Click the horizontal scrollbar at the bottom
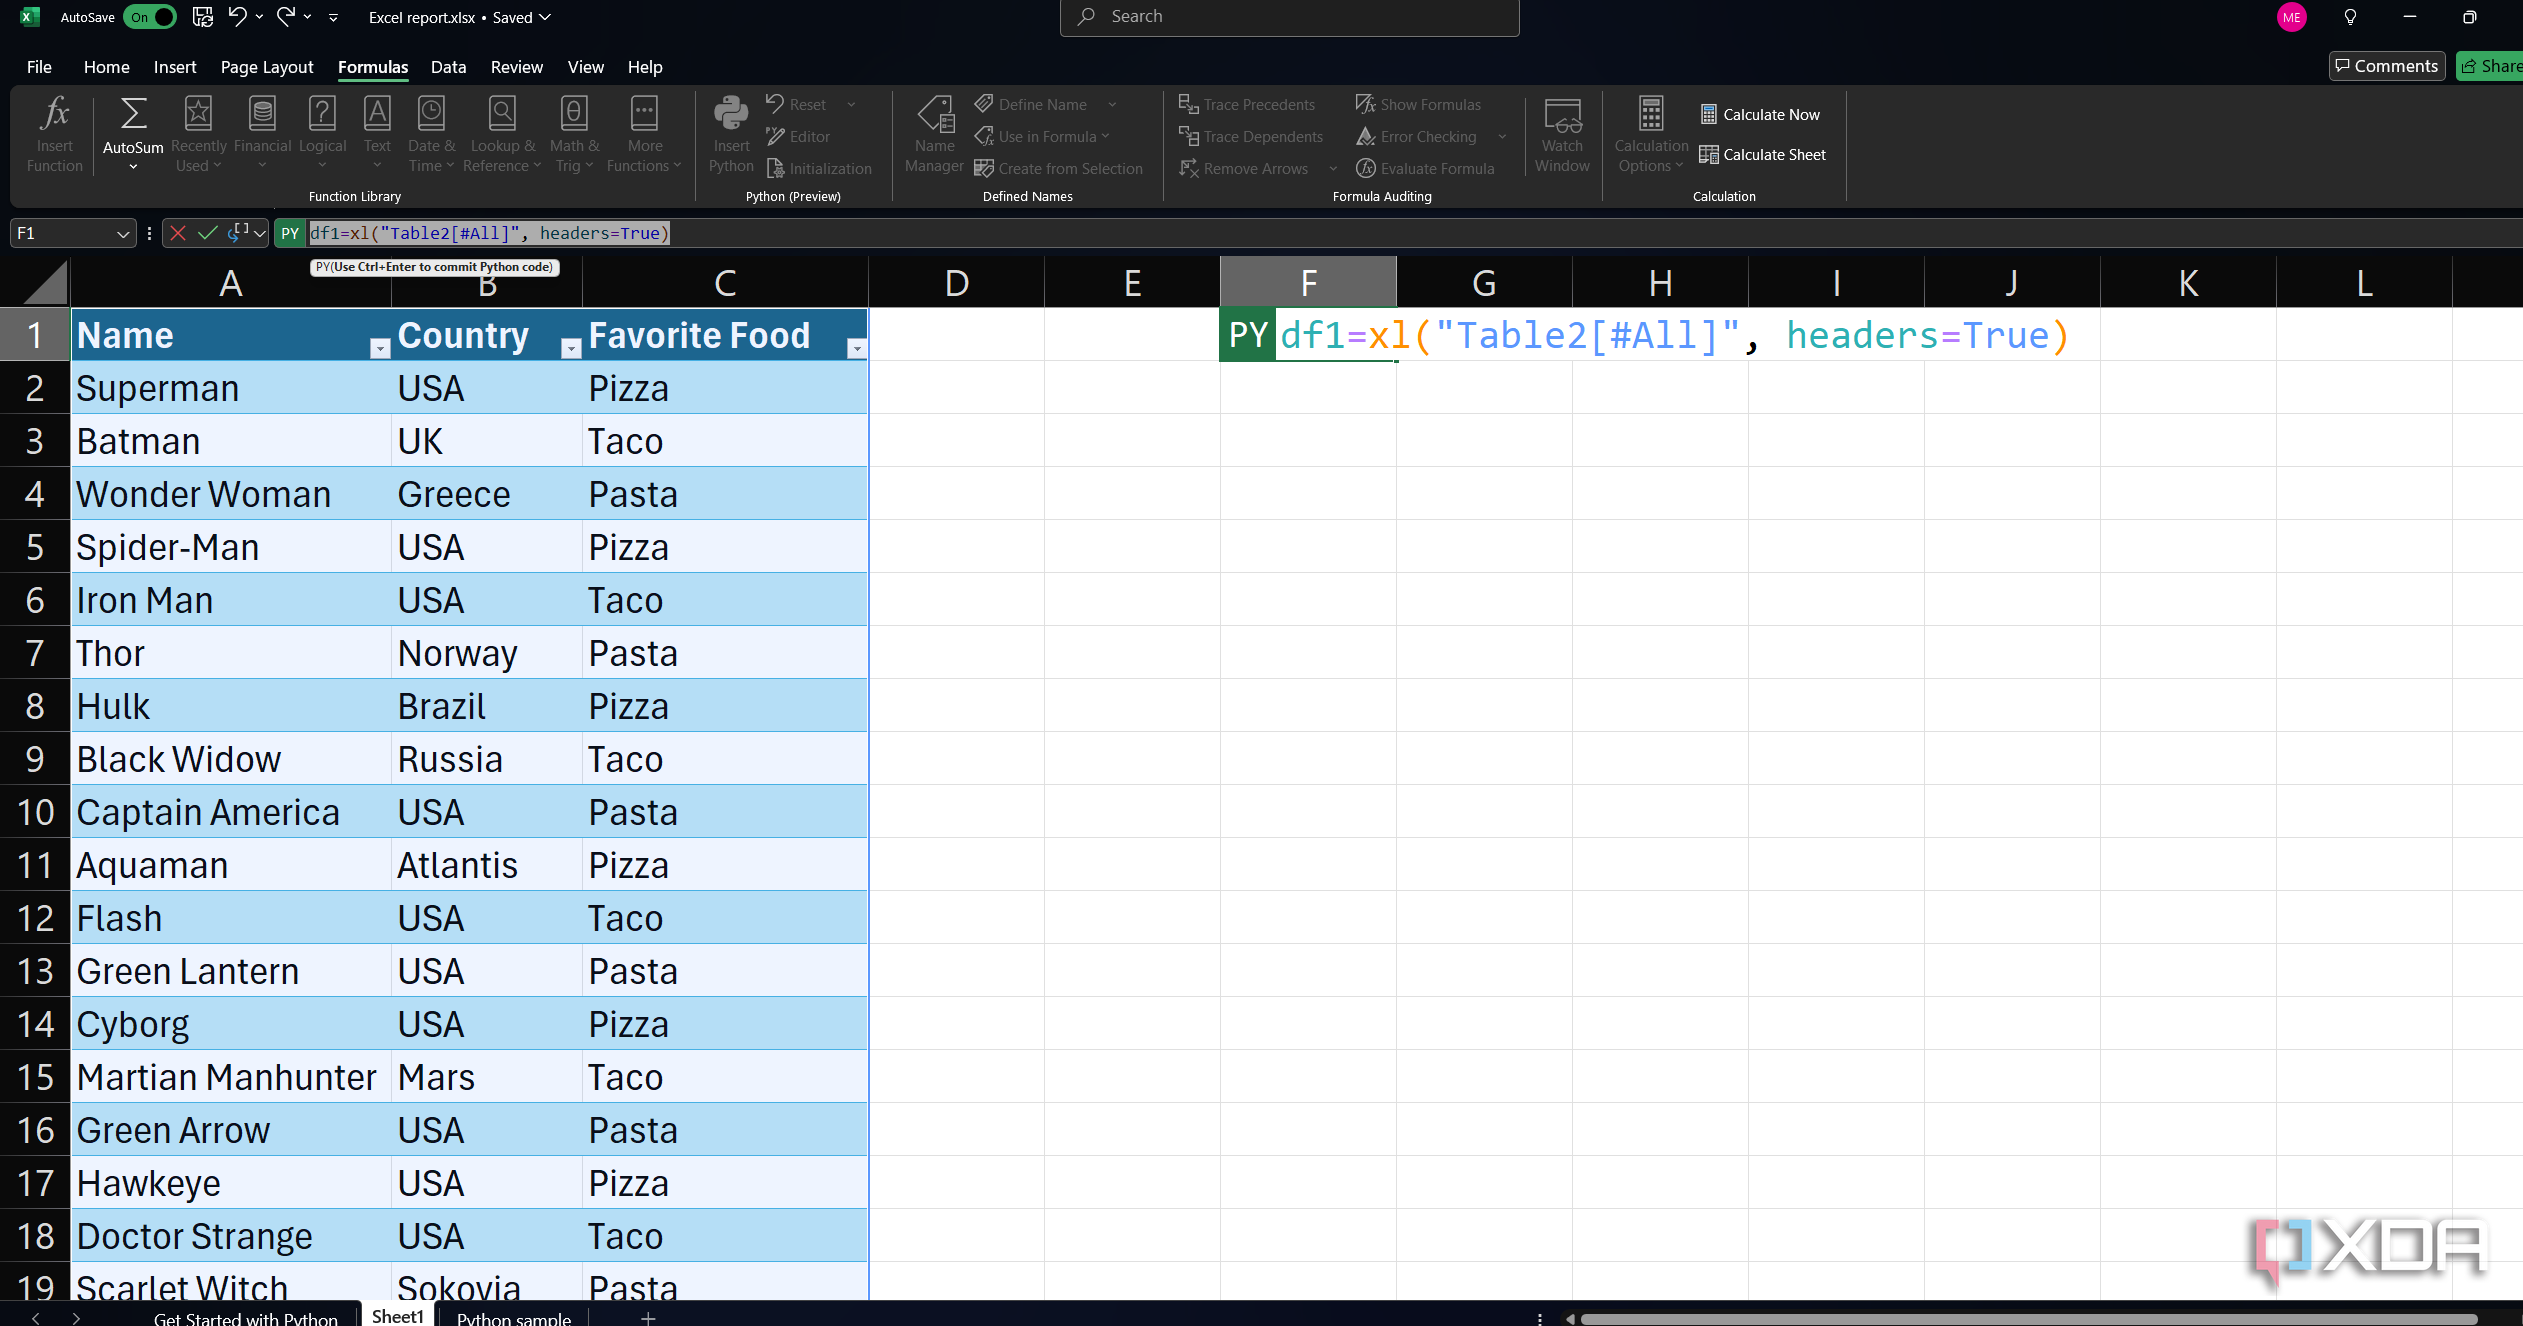This screenshot has width=2523, height=1326. point(2030,1318)
